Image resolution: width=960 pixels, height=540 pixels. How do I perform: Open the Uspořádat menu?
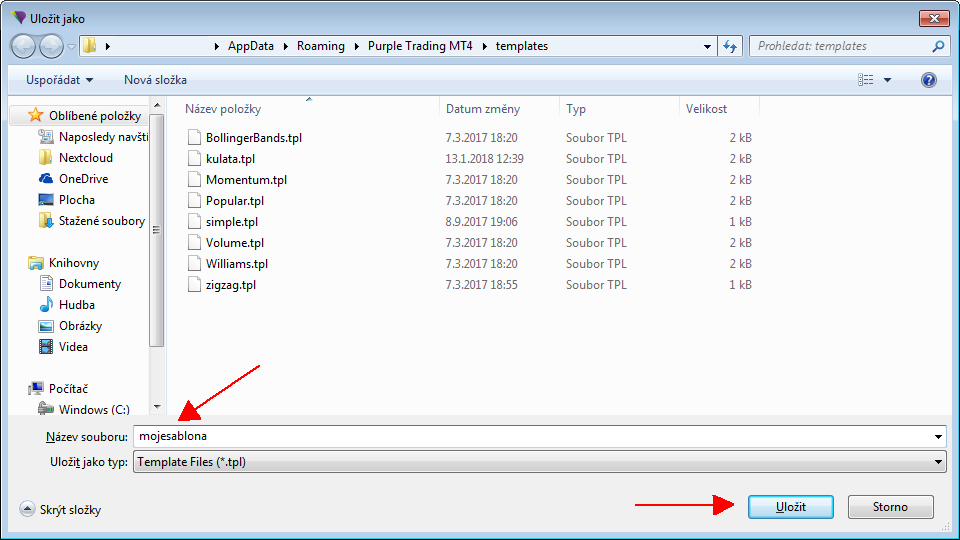(x=59, y=80)
